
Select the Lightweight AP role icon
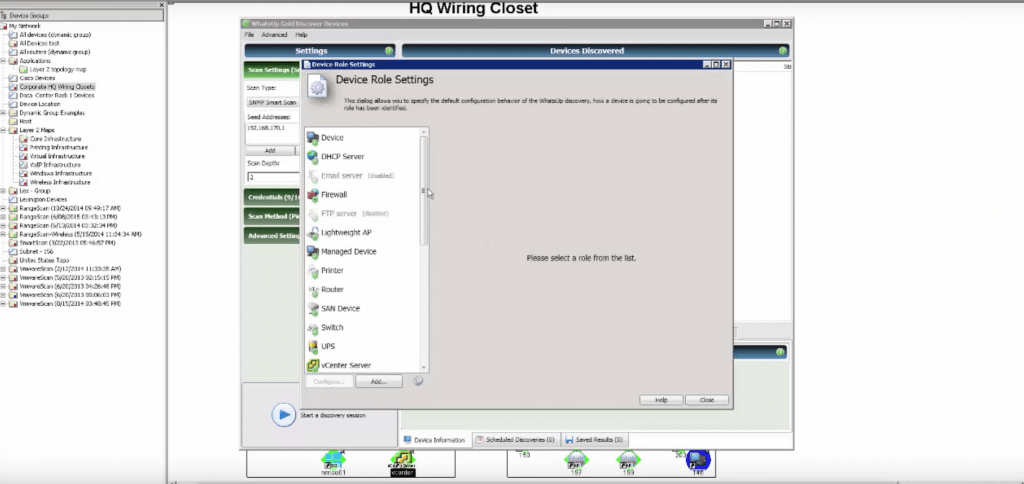[x=313, y=233]
